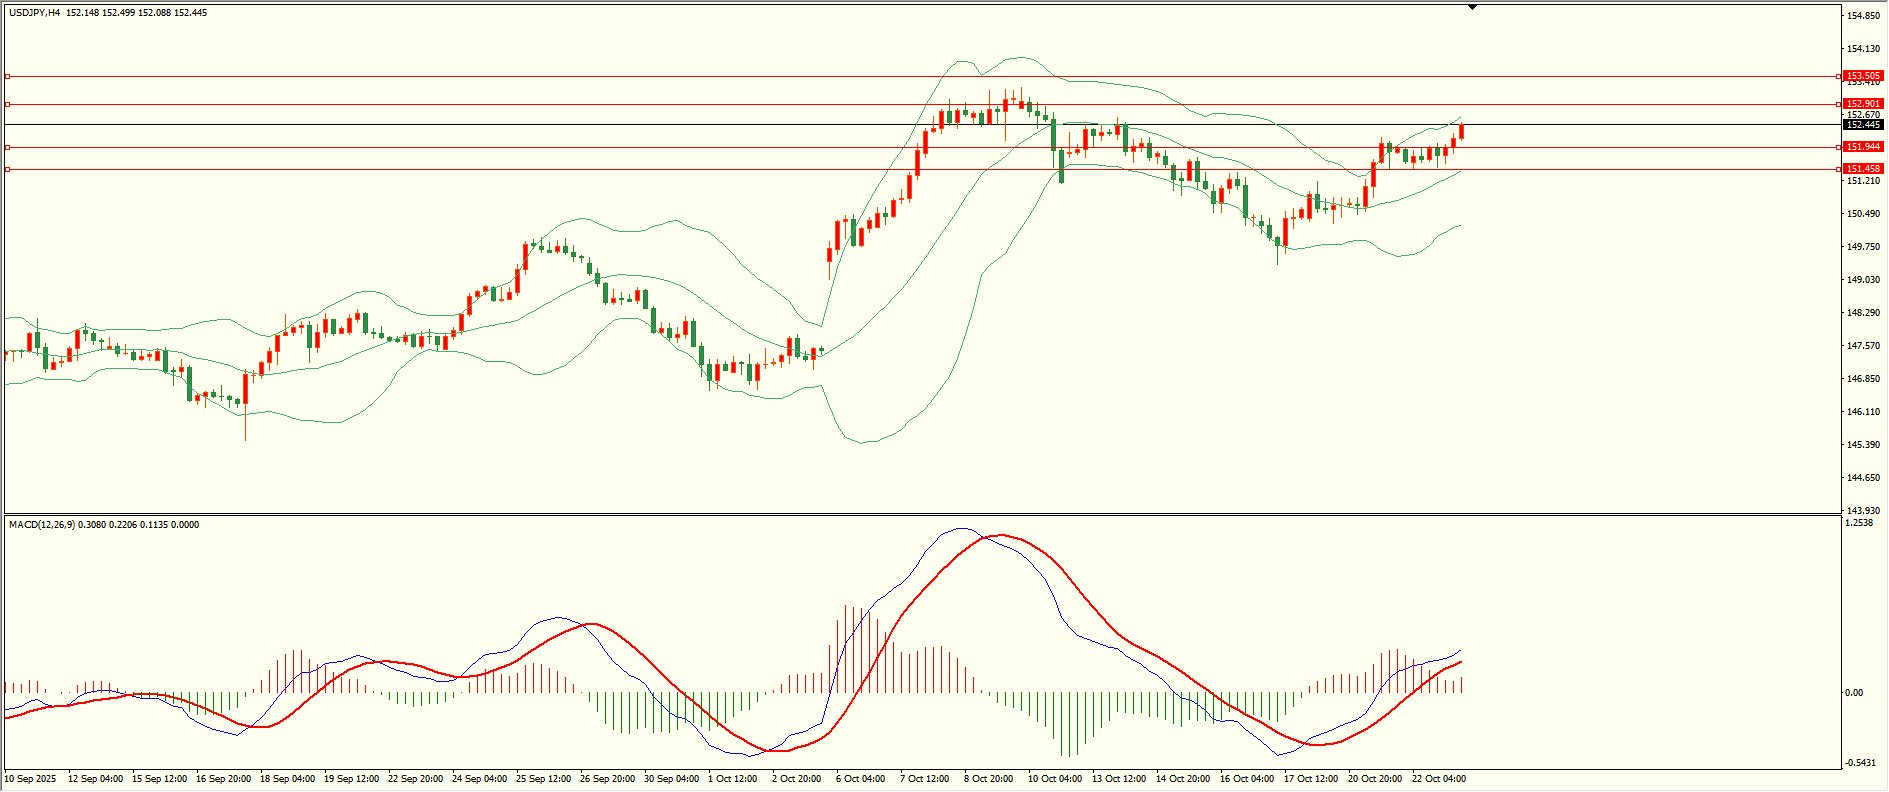Click left handle of the 151.458 line
This screenshot has width=1889, height=792.
pos(8,169)
